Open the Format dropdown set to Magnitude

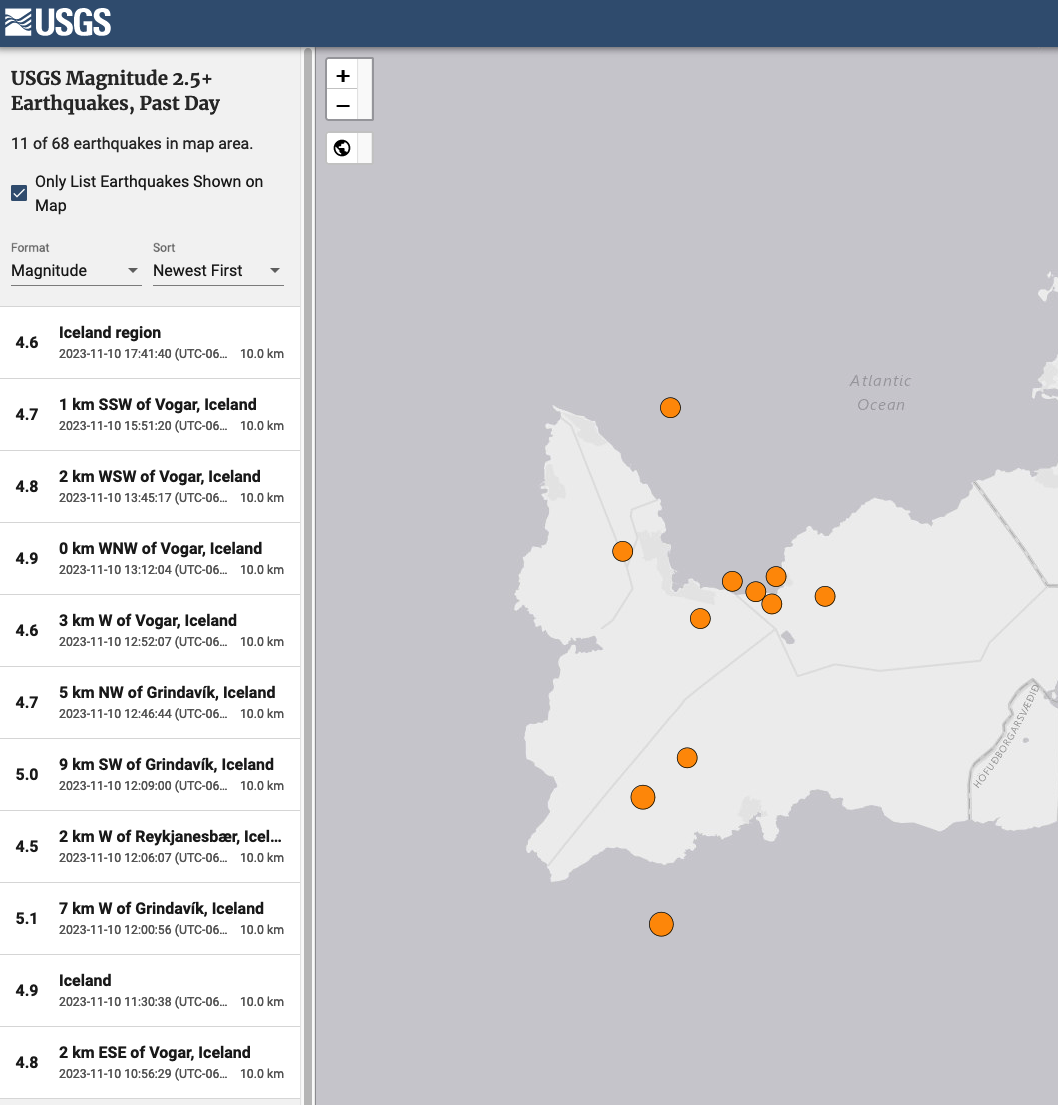point(76,271)
